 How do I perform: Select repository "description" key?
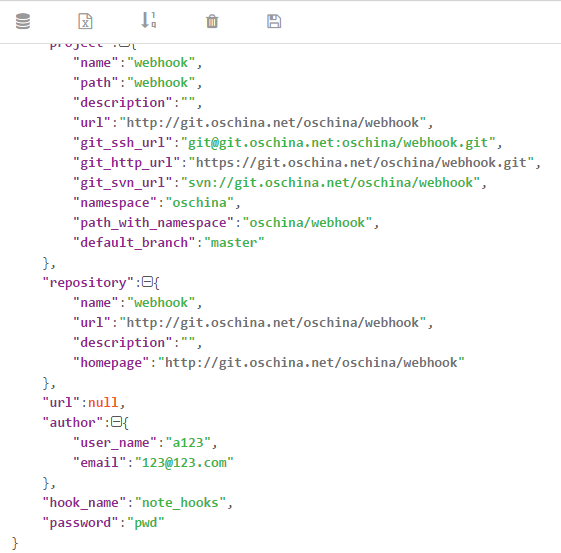click(122, 343)
